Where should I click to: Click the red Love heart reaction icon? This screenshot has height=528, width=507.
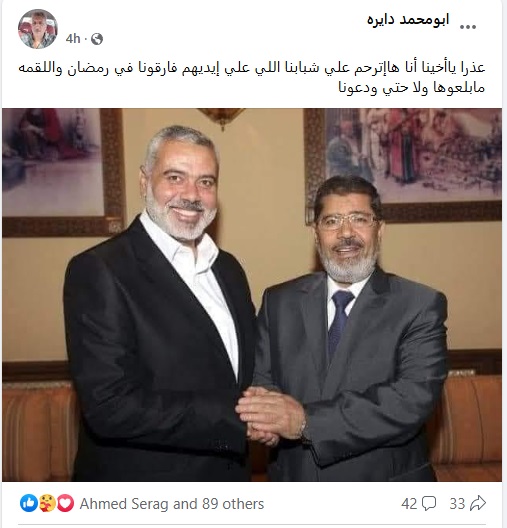(x=65, y=503)
